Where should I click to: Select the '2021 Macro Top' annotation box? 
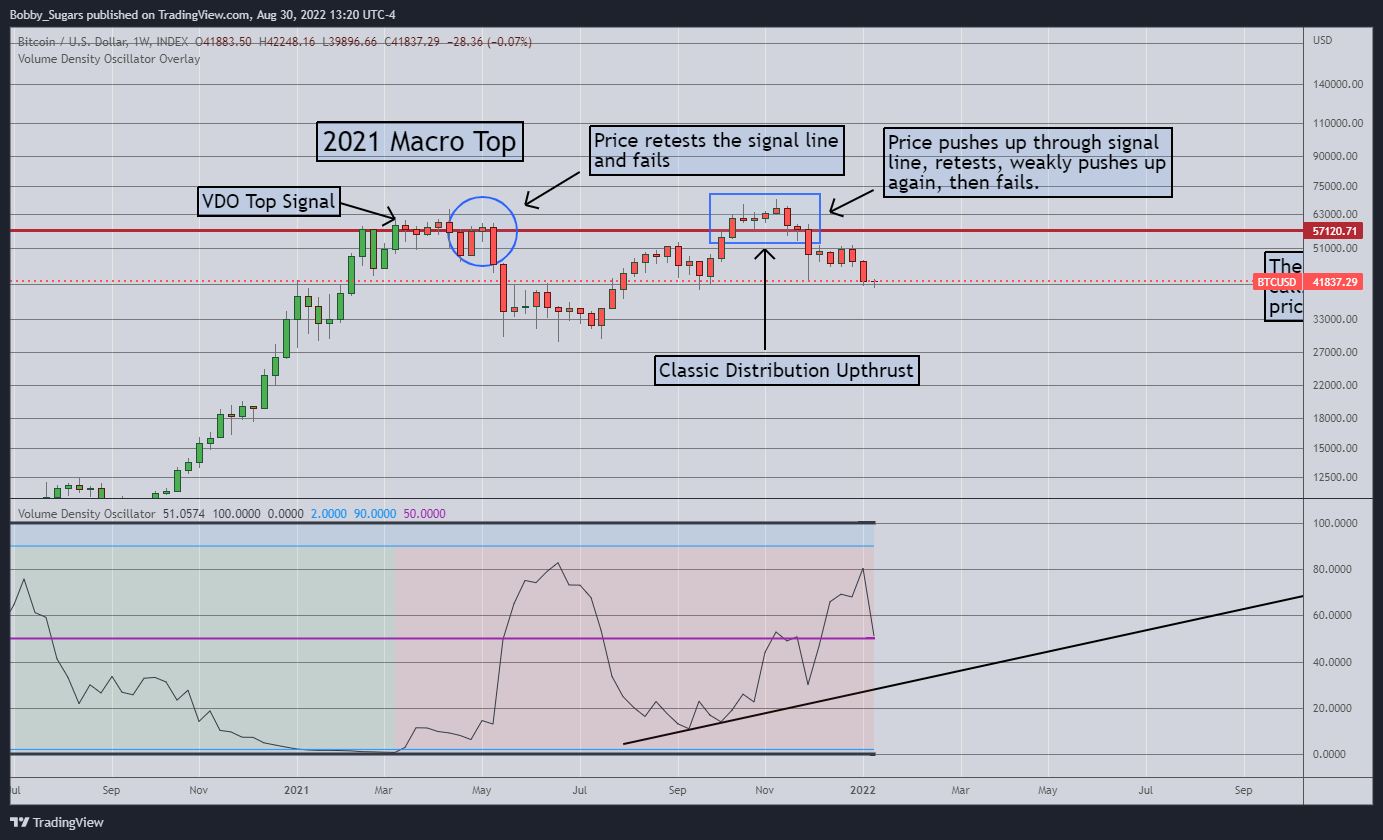[420, 142]
